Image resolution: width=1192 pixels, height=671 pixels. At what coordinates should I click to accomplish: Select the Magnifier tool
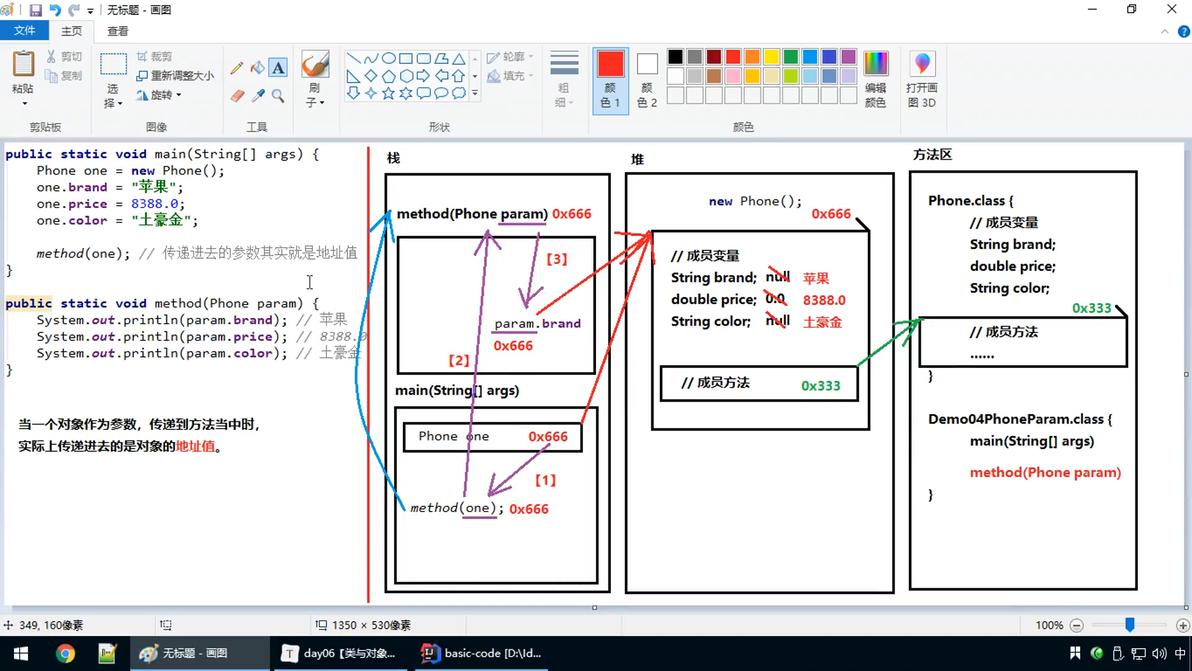point(278,96)
